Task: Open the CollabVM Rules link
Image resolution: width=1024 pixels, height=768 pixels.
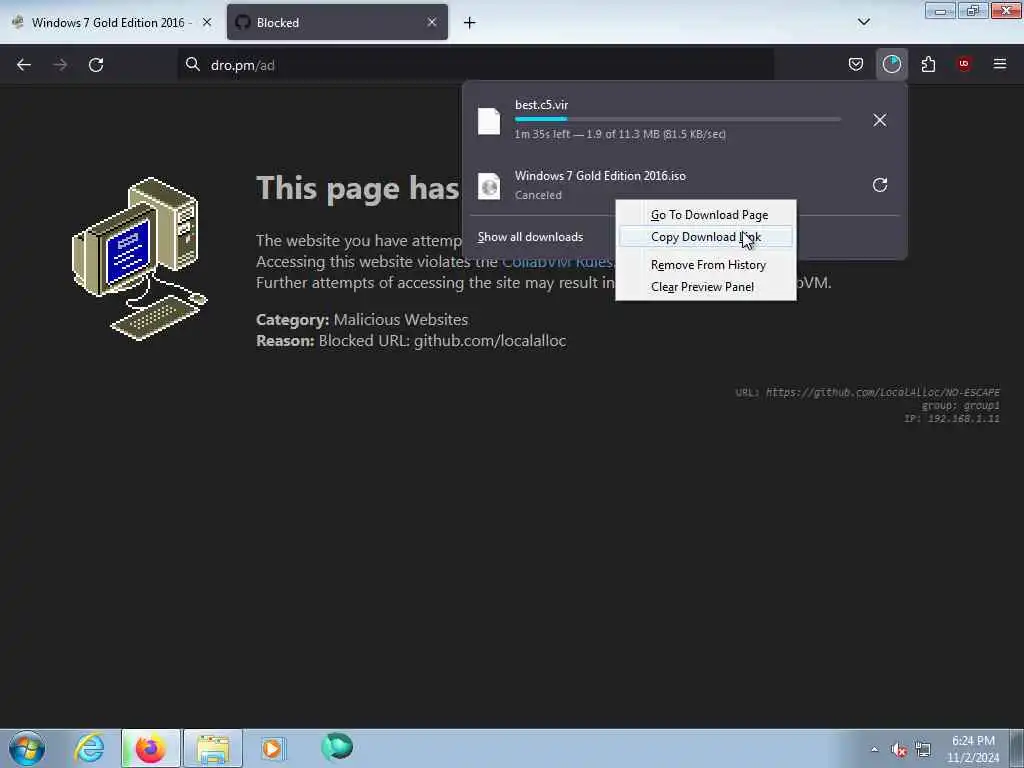Action: click(557, 262)
